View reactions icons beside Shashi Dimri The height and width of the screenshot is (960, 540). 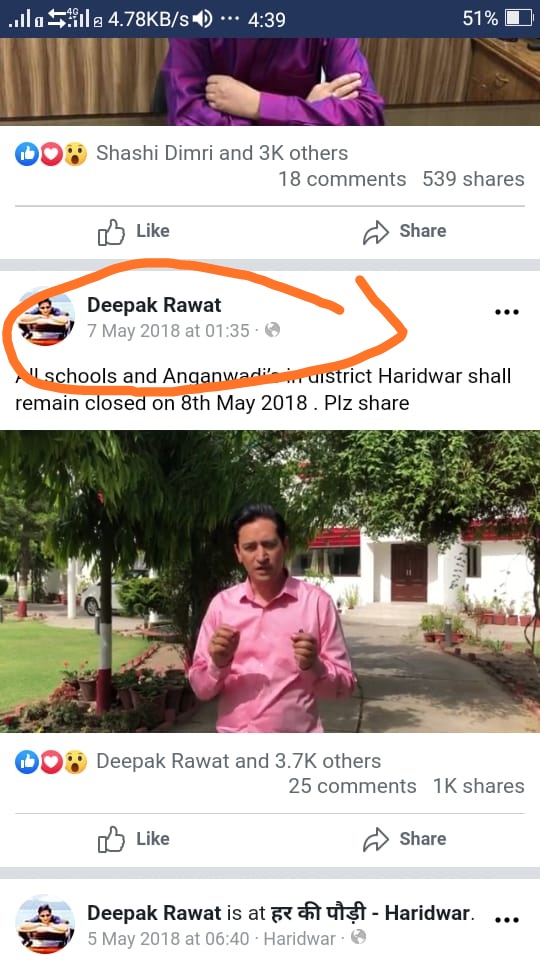(51, 154)
